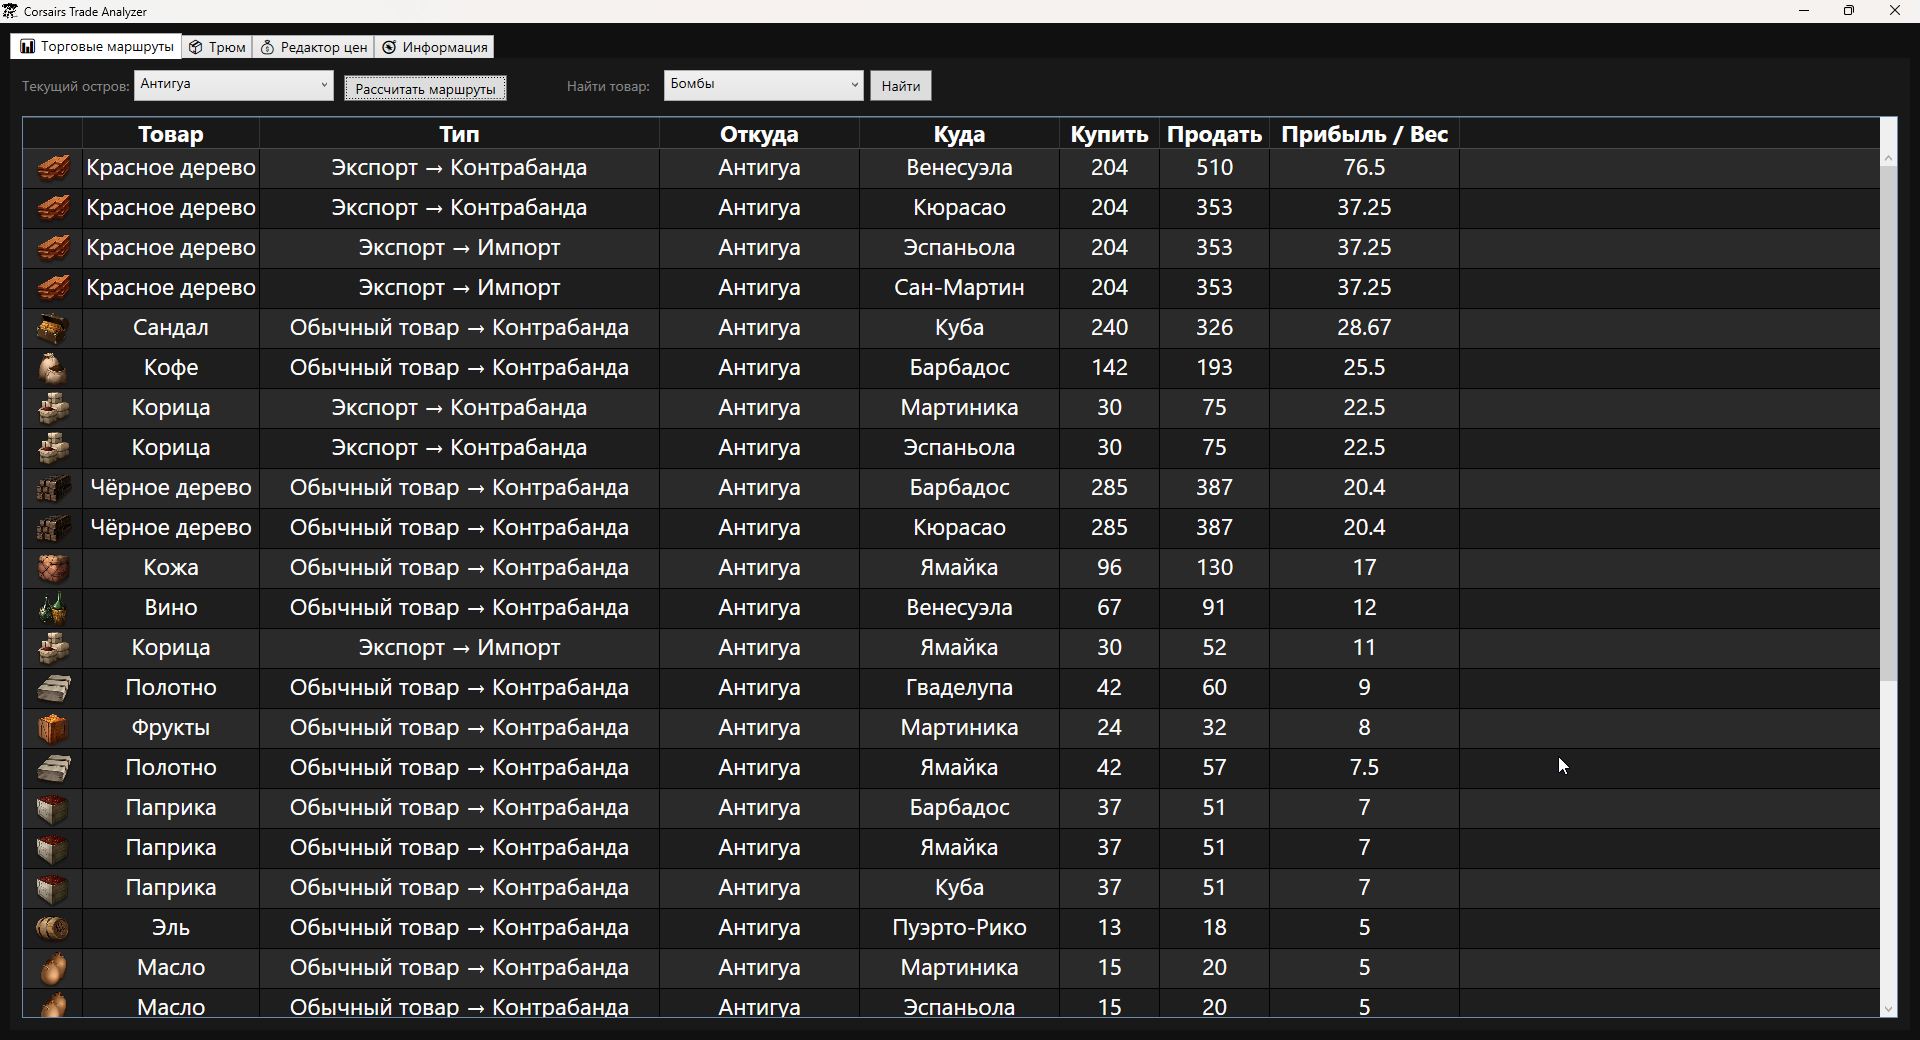Image resolution: width=1920 pixels, height=1040 pixels.
Task: Click the Полотно icon in the Ямайка row
Action: (x=53, y=768)
